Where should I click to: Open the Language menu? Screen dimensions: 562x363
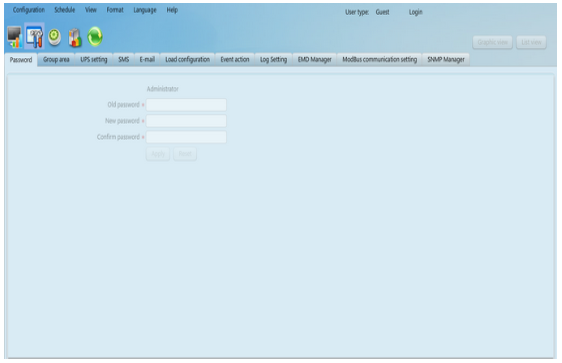tap(145, 10)
